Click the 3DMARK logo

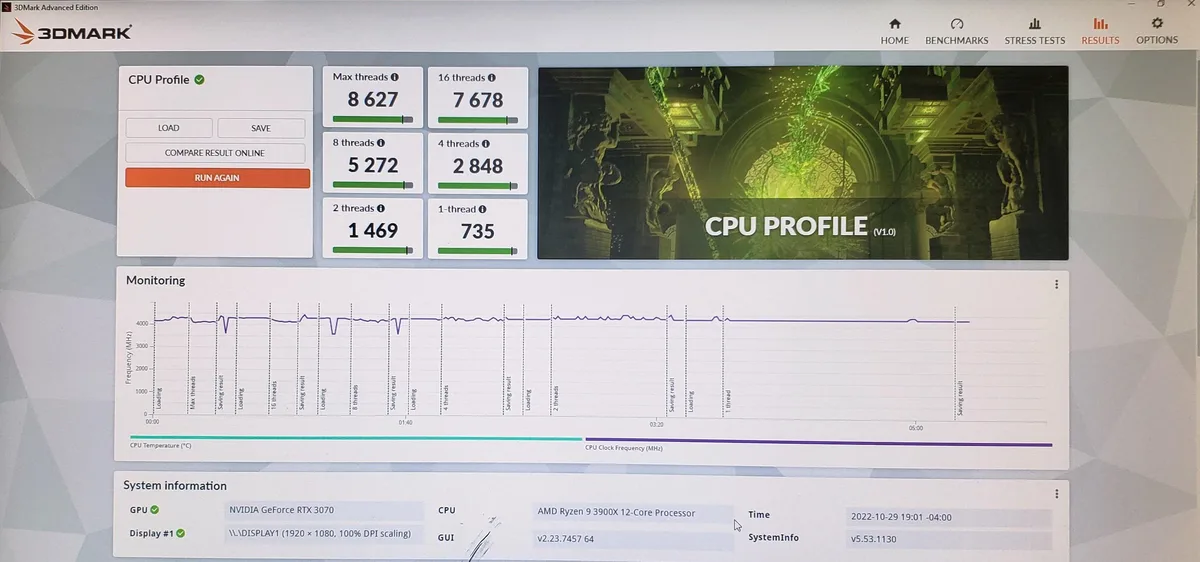[x=72, y=32]
